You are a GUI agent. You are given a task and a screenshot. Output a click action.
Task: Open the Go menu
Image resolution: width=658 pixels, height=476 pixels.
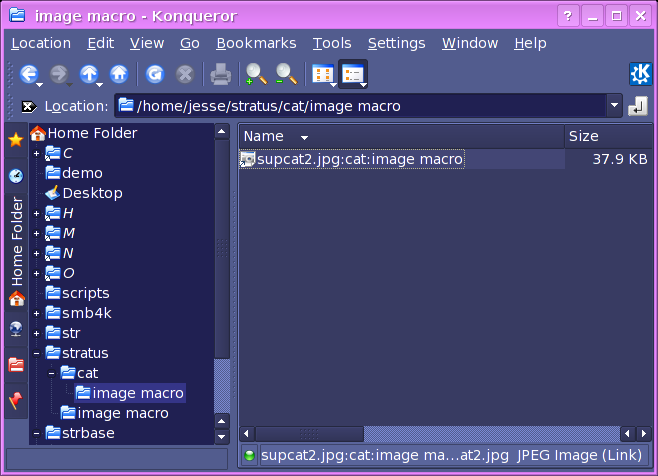[190, 43]
